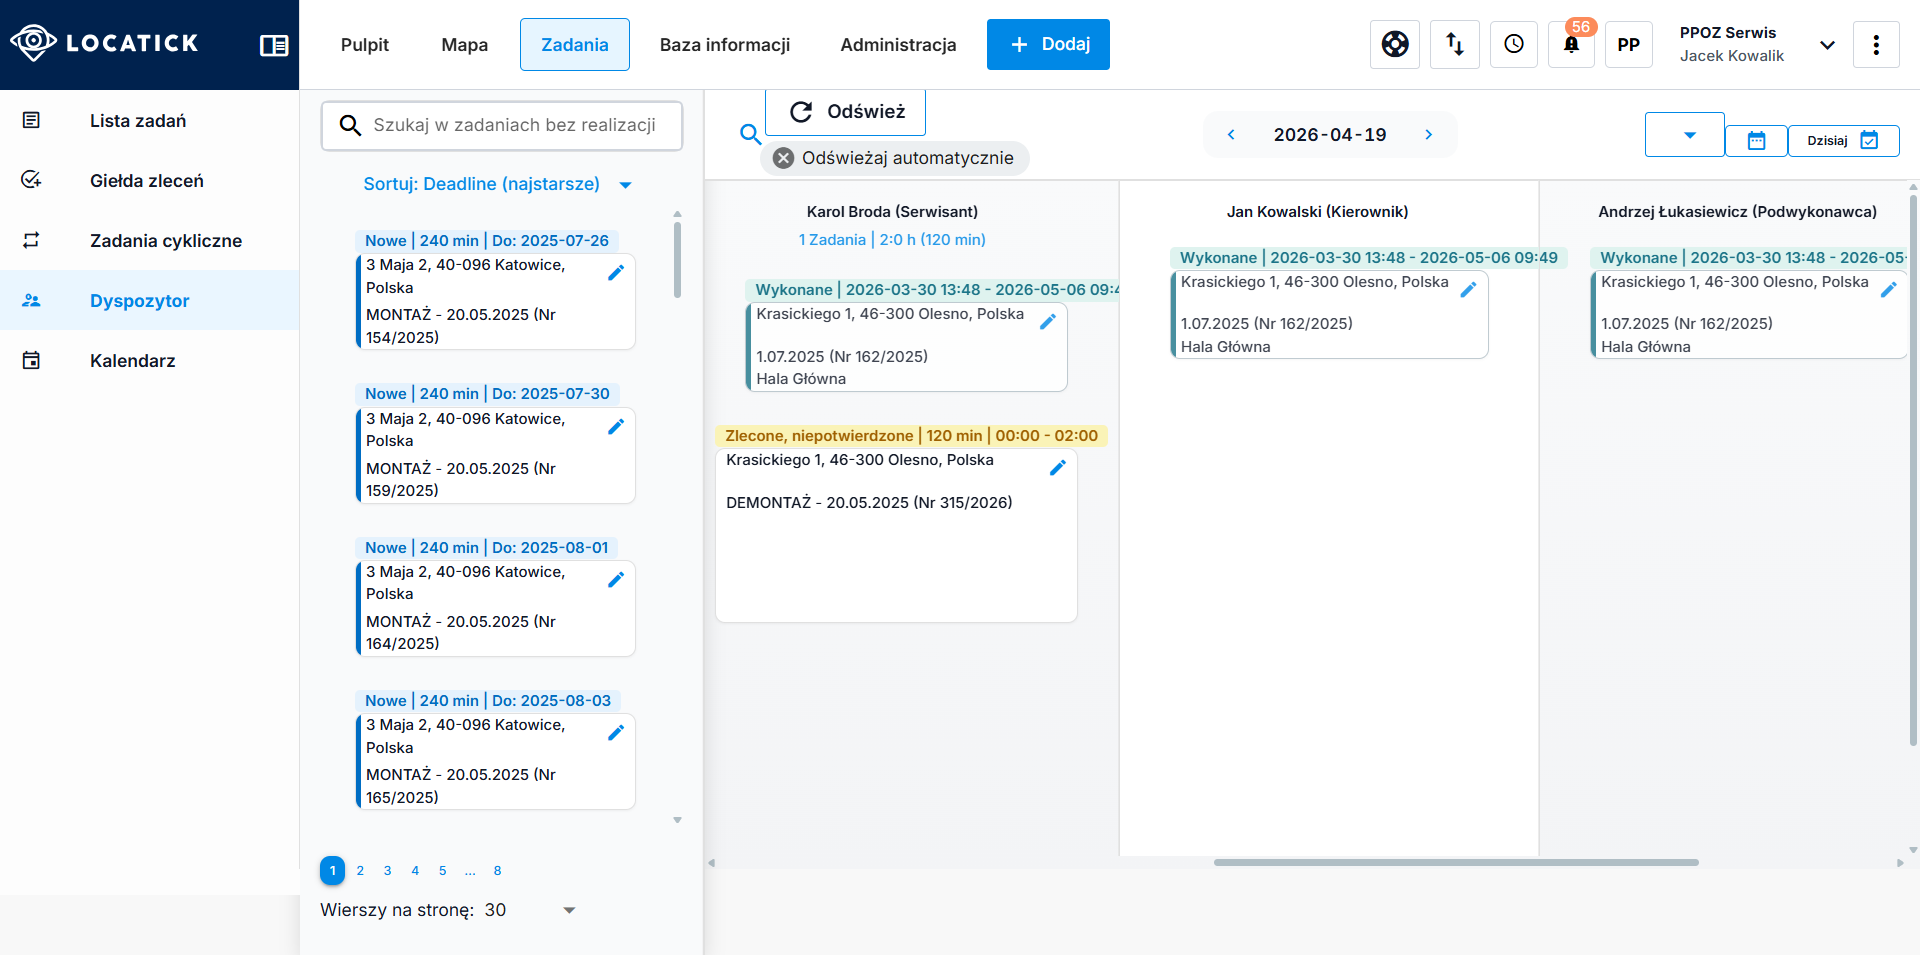Click Jan Kowalski (Kierownik) column header

click(1317, 212)
